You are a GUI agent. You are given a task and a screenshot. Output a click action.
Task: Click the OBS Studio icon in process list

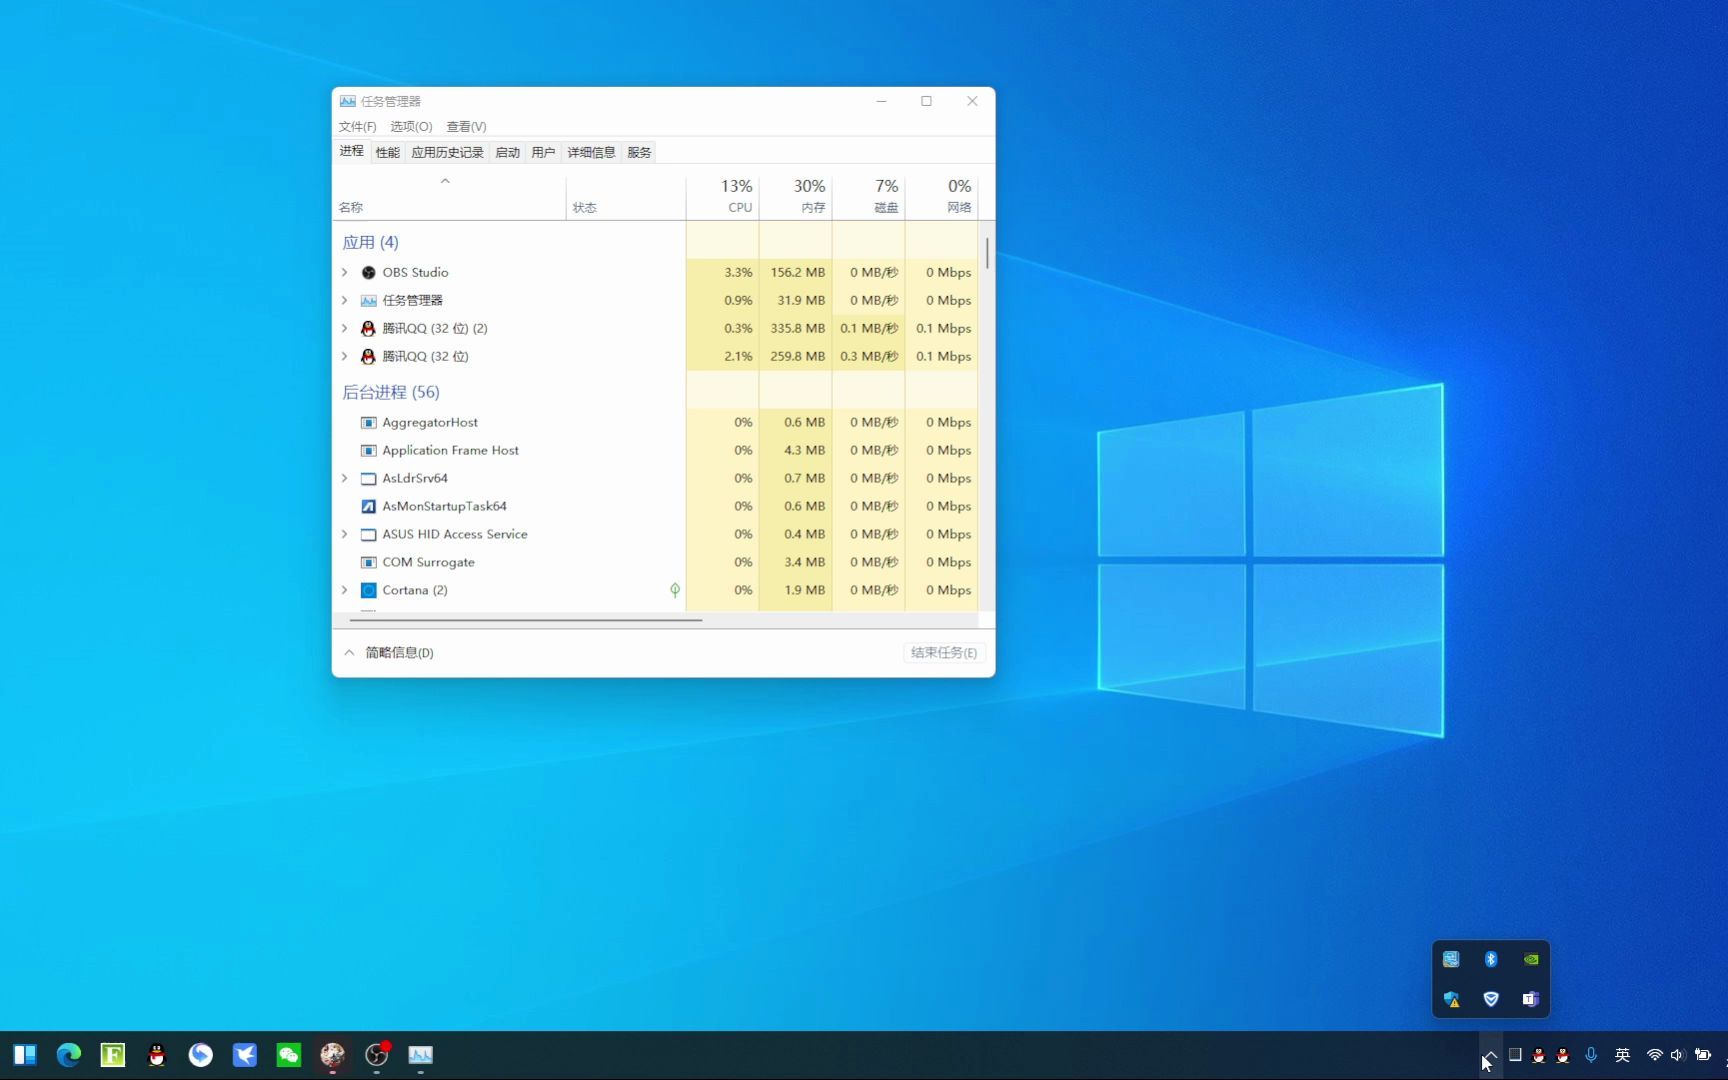coord(368,272)
